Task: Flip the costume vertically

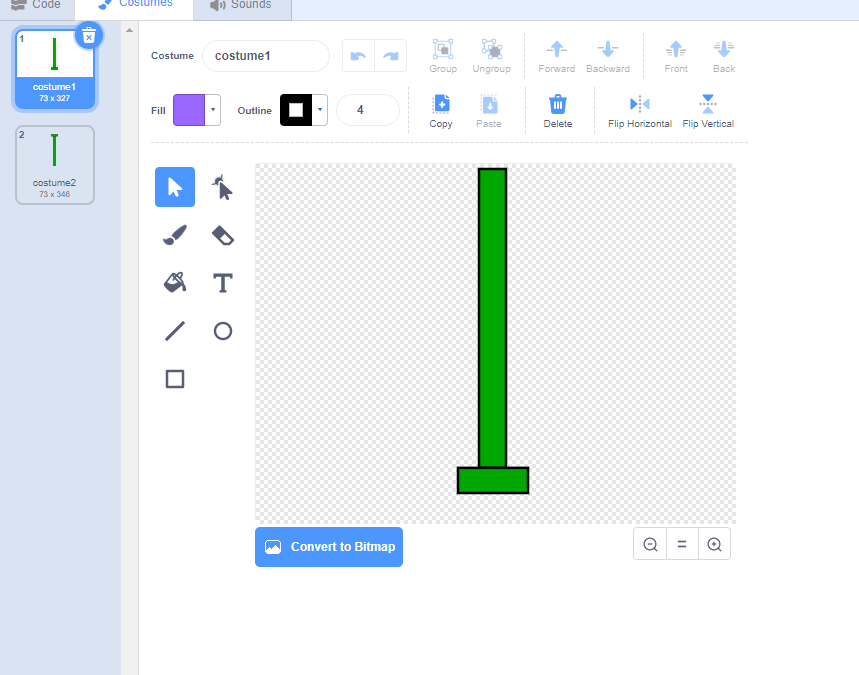Action: coord(708,111)
